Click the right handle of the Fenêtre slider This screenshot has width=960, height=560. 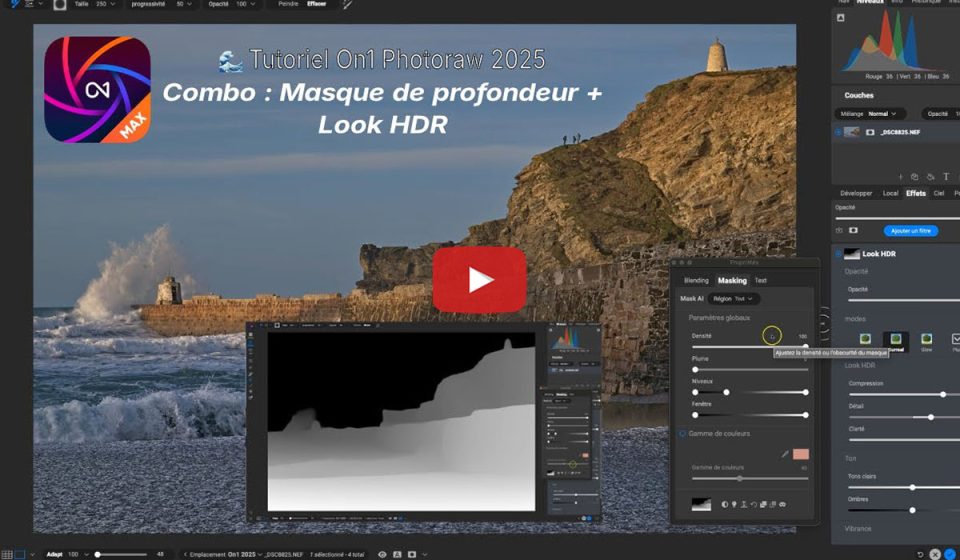pyautogui.click(x=805, y=414)
